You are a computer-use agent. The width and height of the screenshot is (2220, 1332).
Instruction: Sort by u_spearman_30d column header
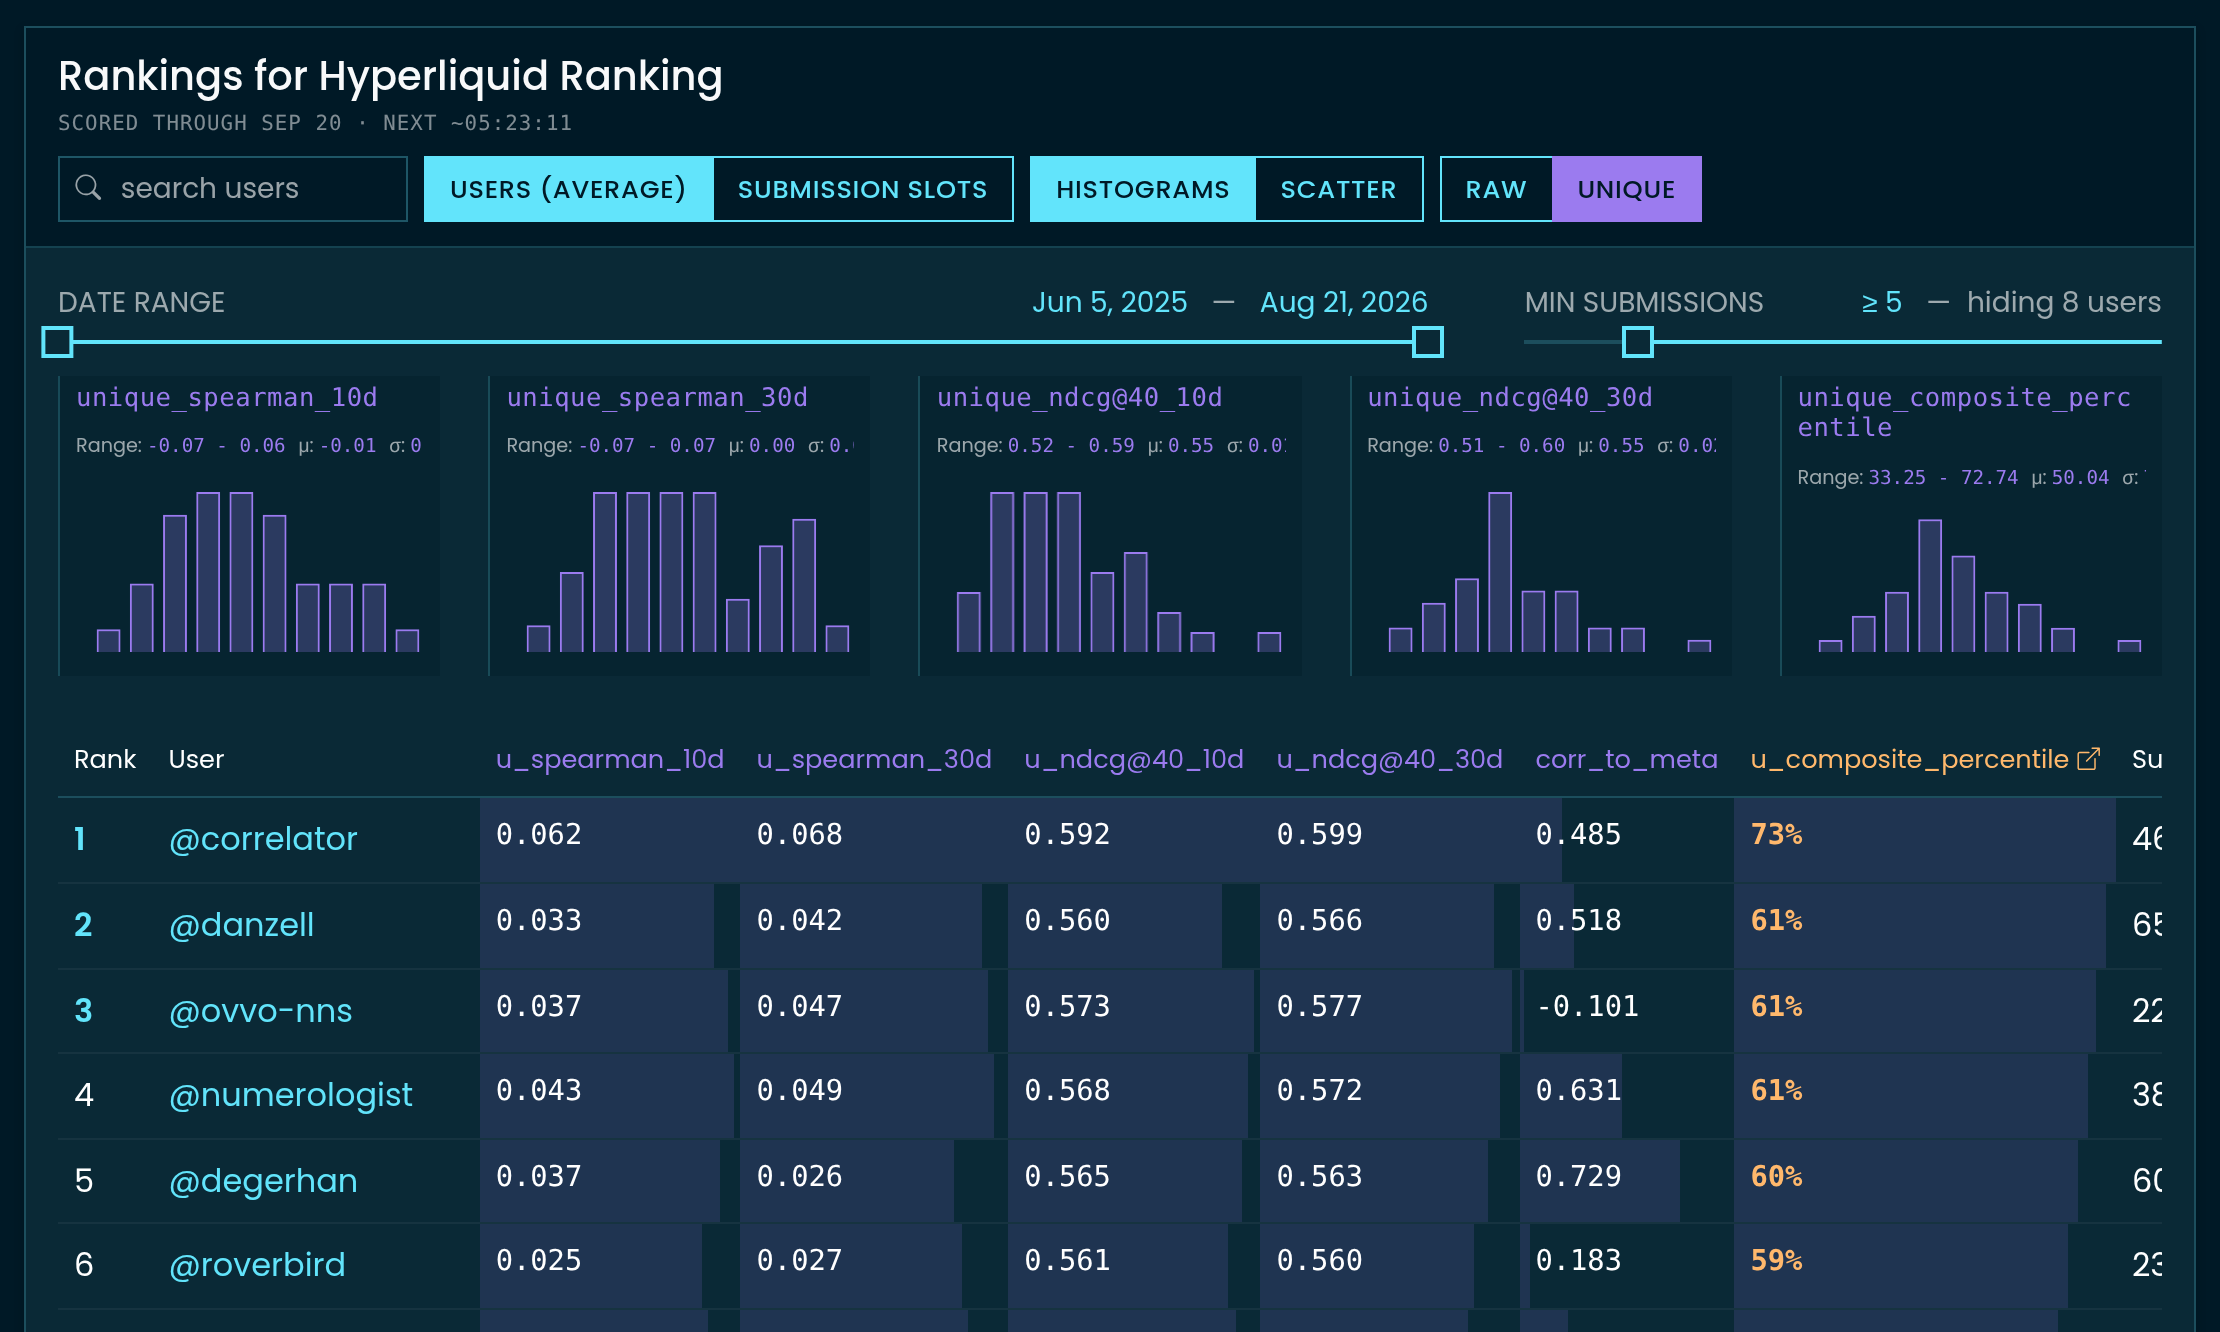pos(874,759)
